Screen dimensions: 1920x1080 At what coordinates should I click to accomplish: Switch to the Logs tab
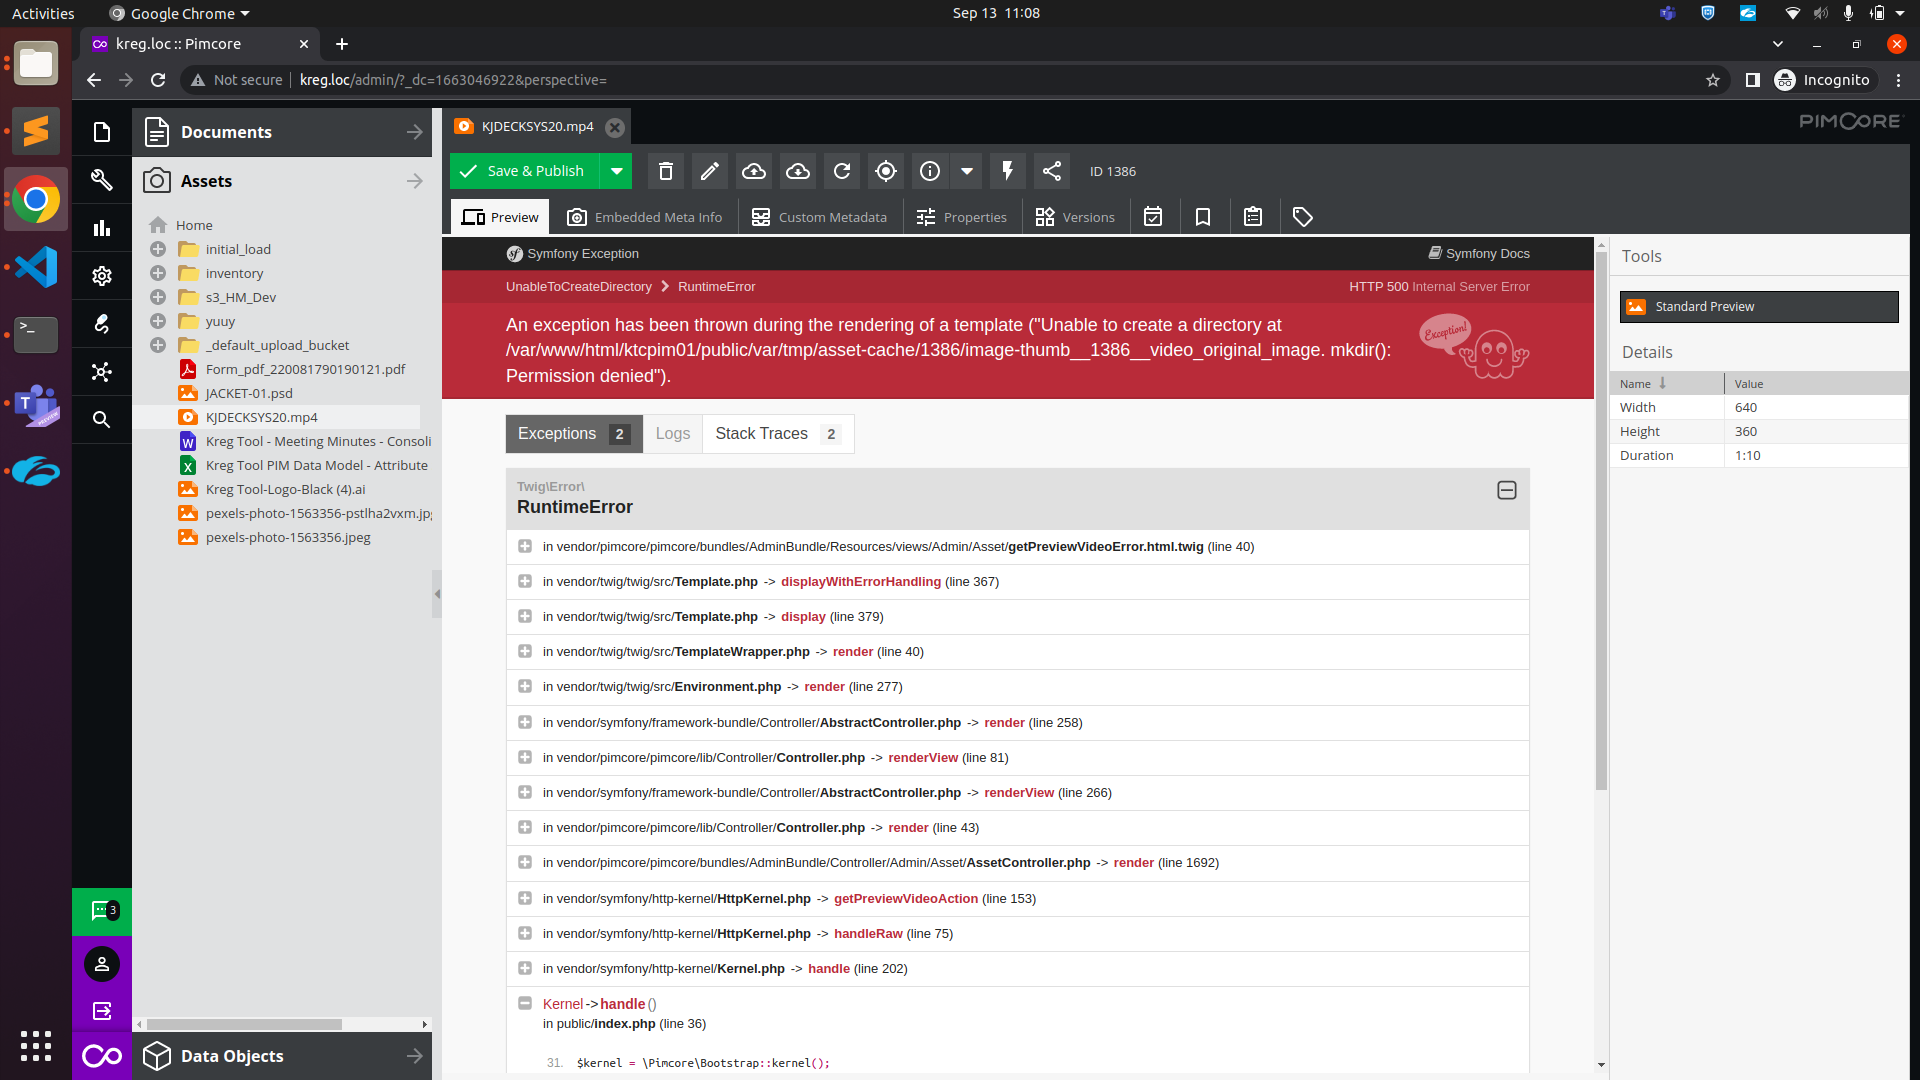(x=672, y=433)
